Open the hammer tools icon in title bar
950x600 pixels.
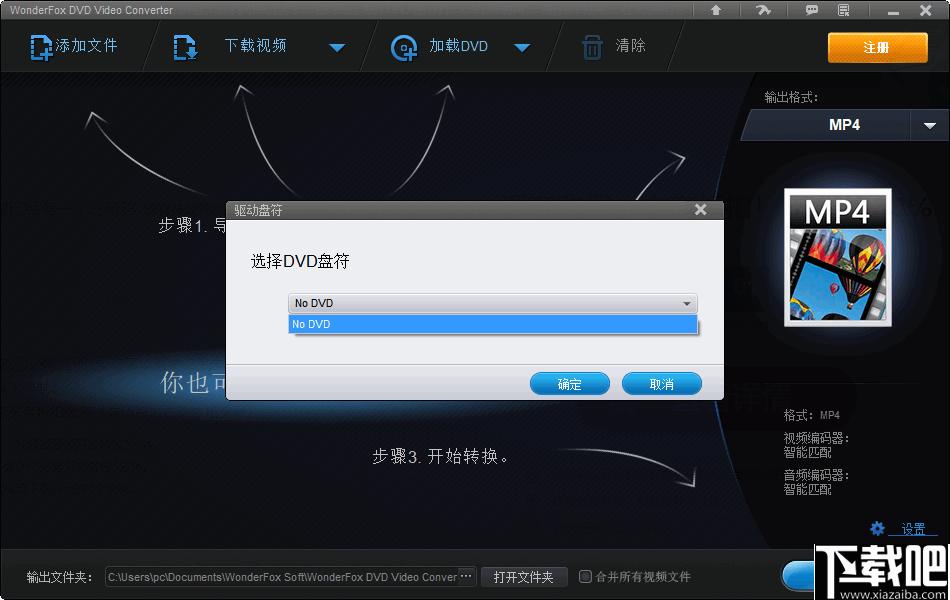tap(763, 10)
